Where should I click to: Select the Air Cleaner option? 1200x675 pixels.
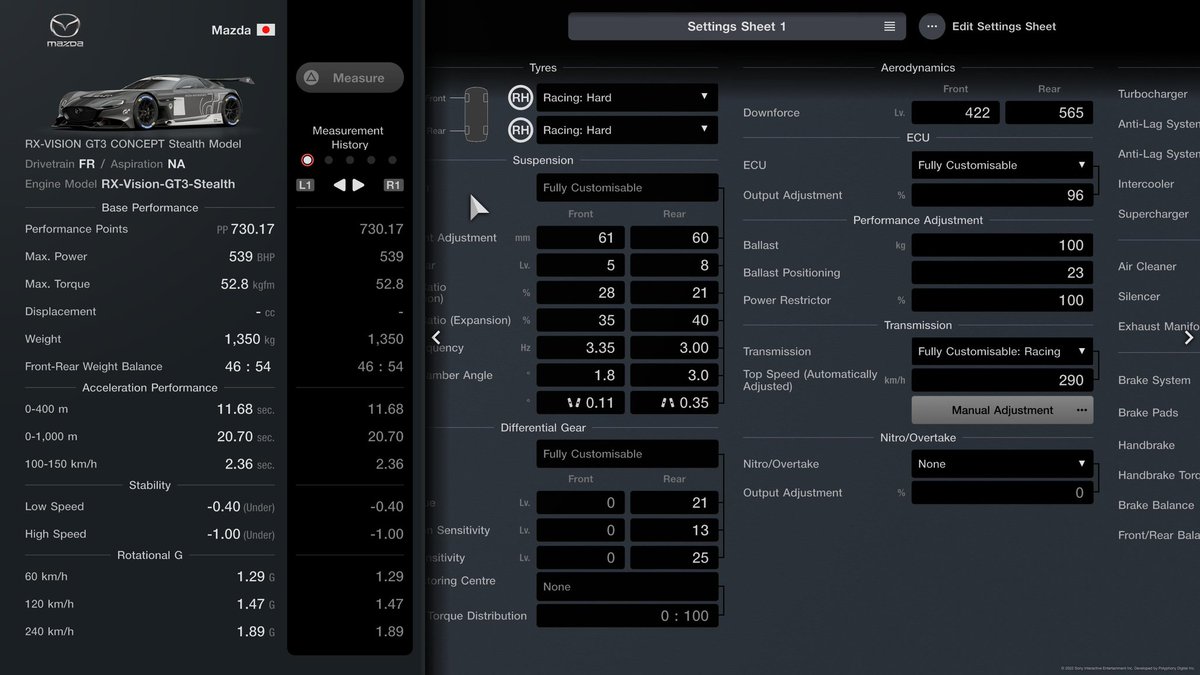click(1147, 267)
